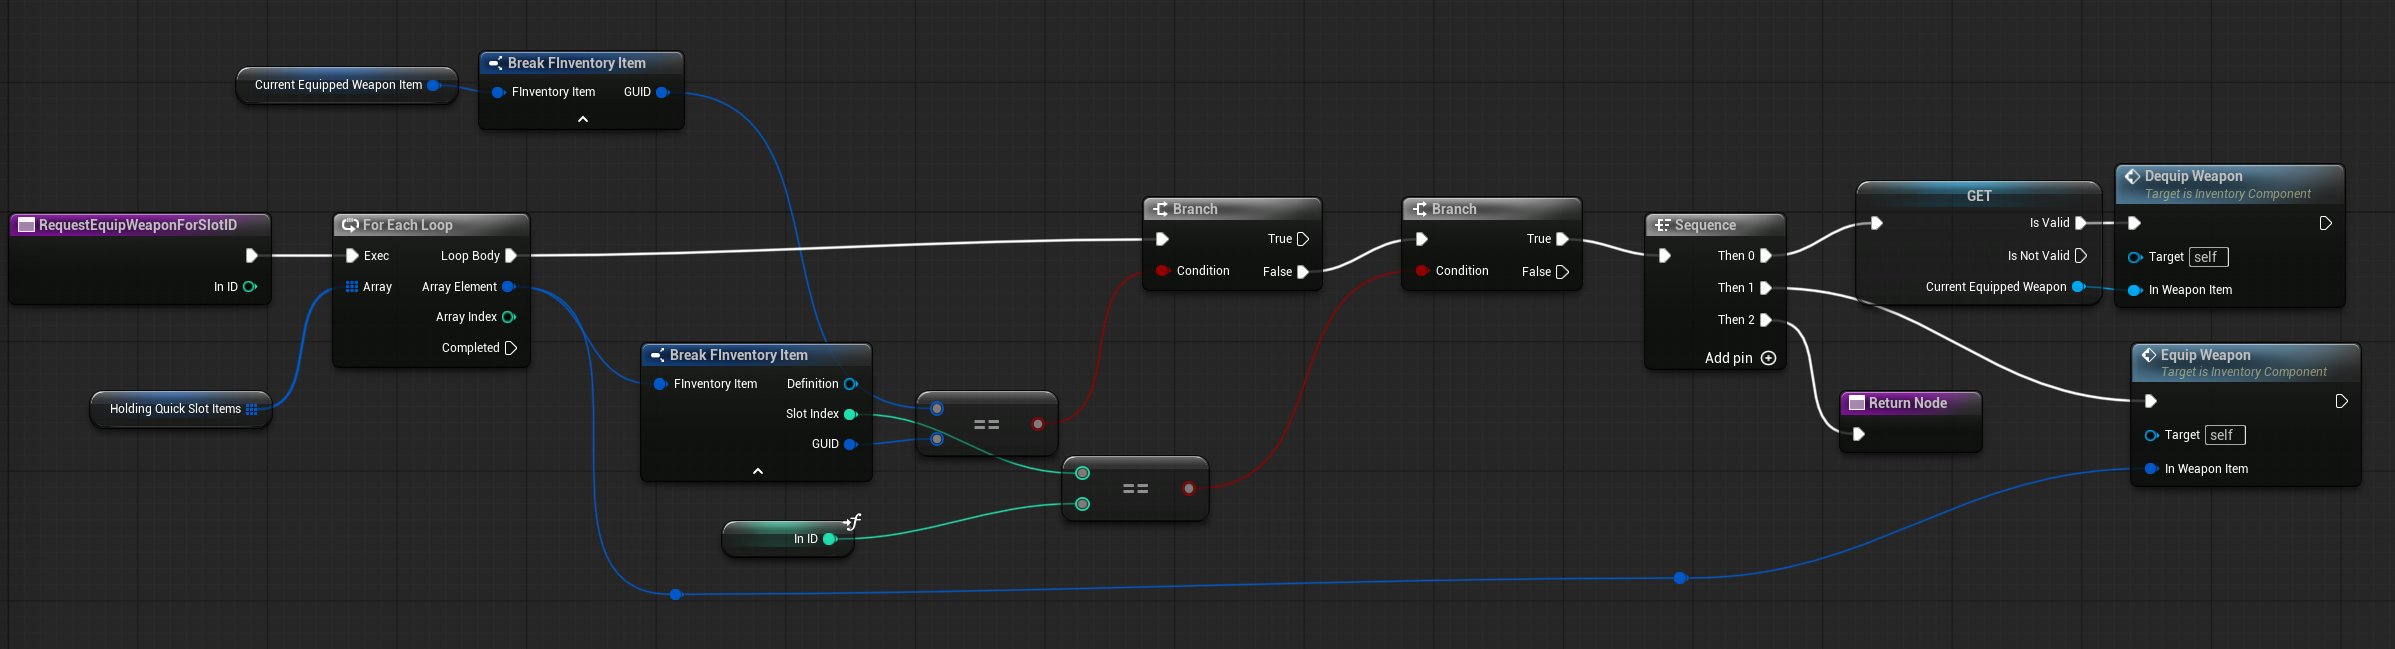The image size is (2395, 649).
Task: Click the Loop Body exec output pin
Action: (x=511, y=256)
